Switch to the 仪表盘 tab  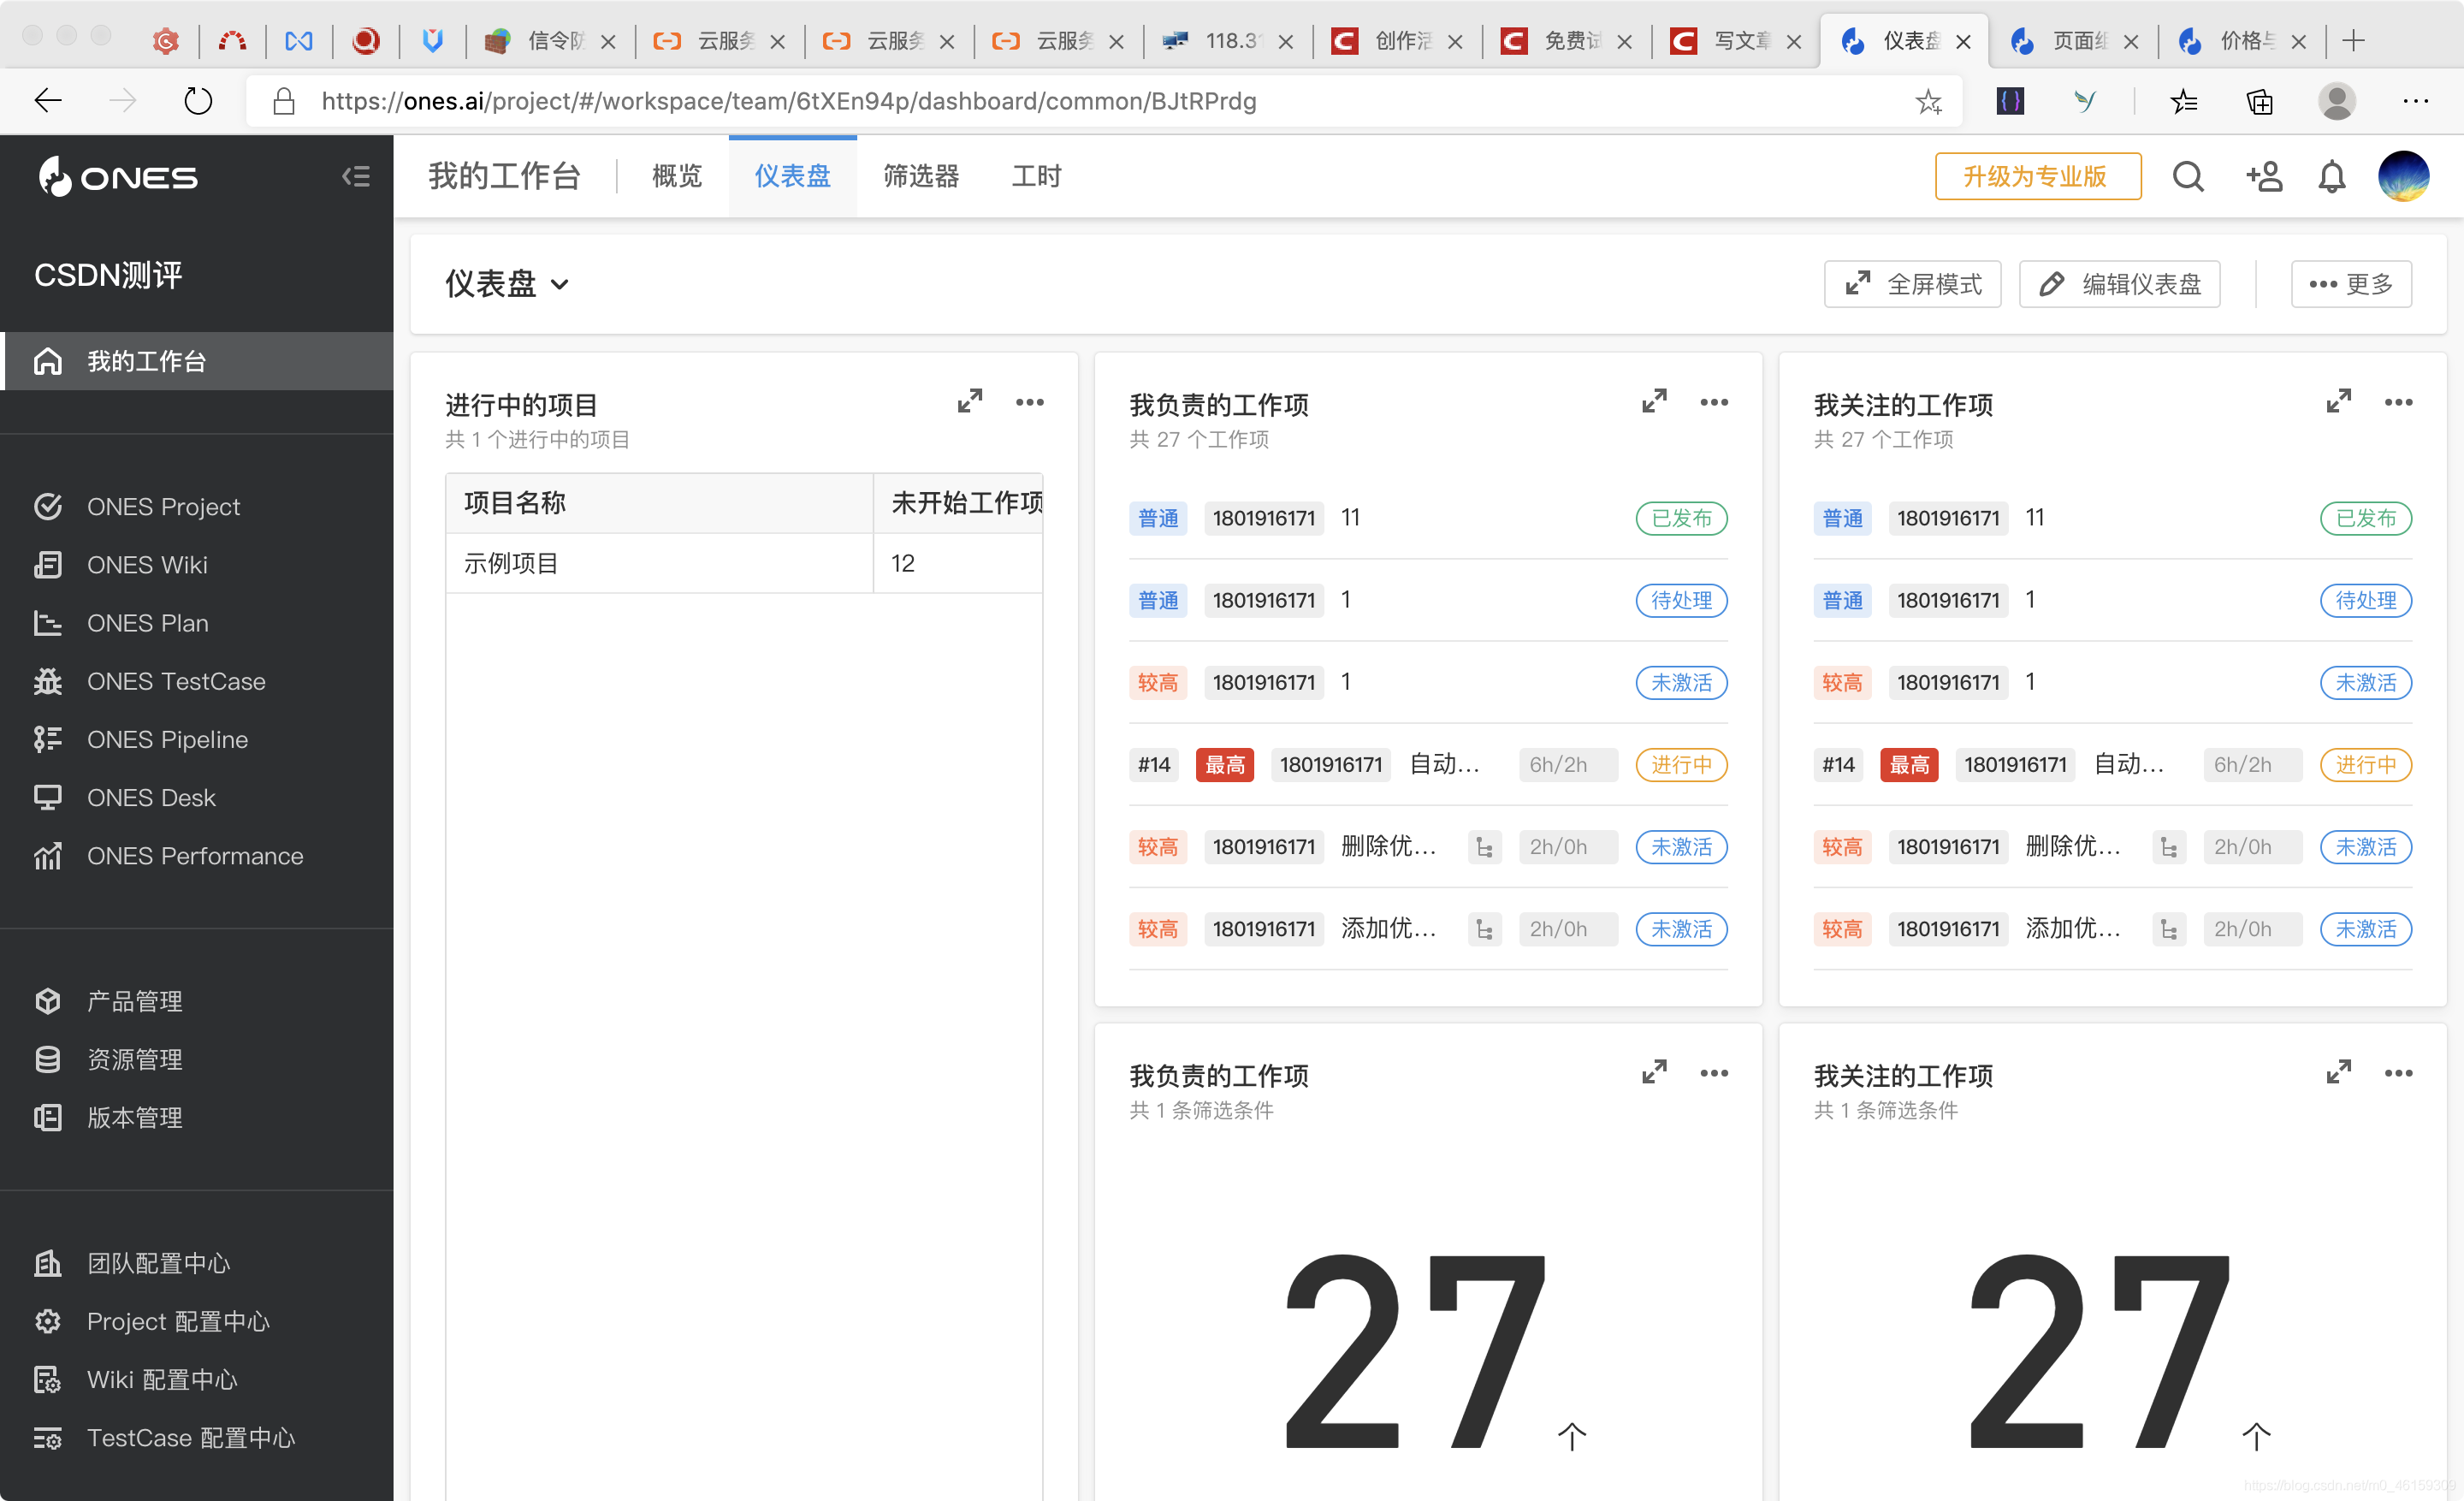click(792, 176)
